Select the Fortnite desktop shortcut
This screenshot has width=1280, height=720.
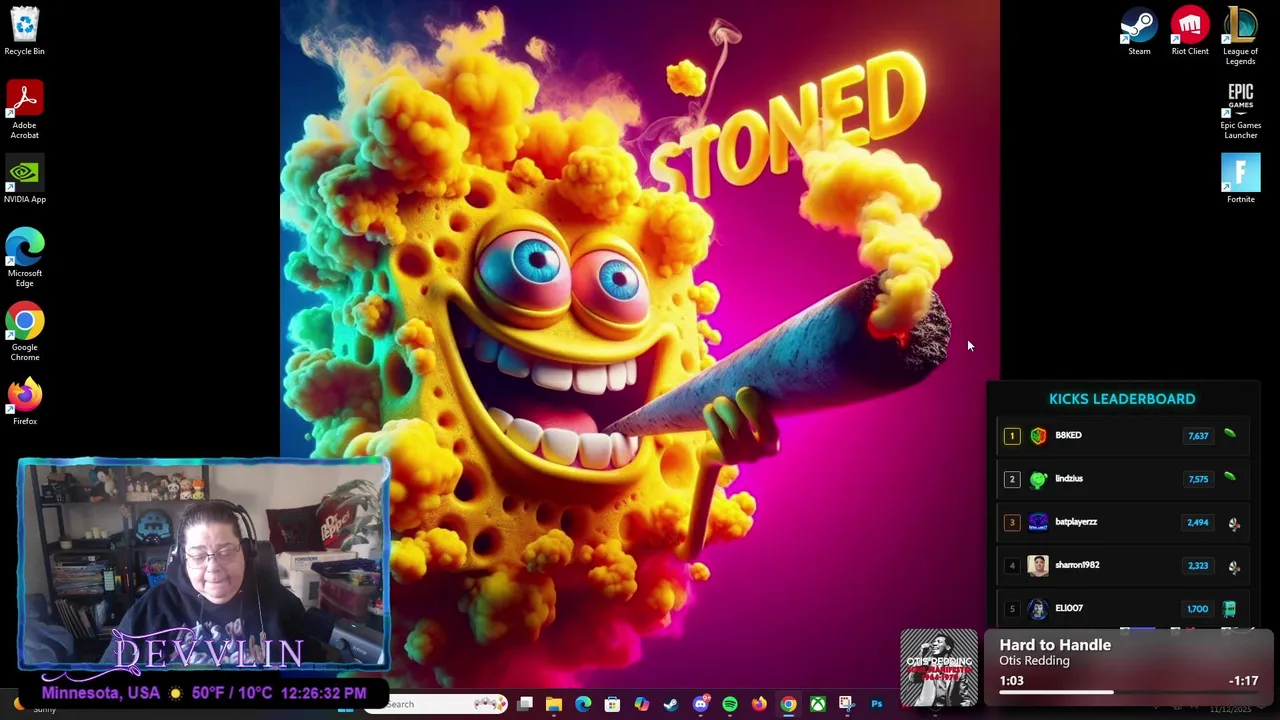pos(1240,180)
